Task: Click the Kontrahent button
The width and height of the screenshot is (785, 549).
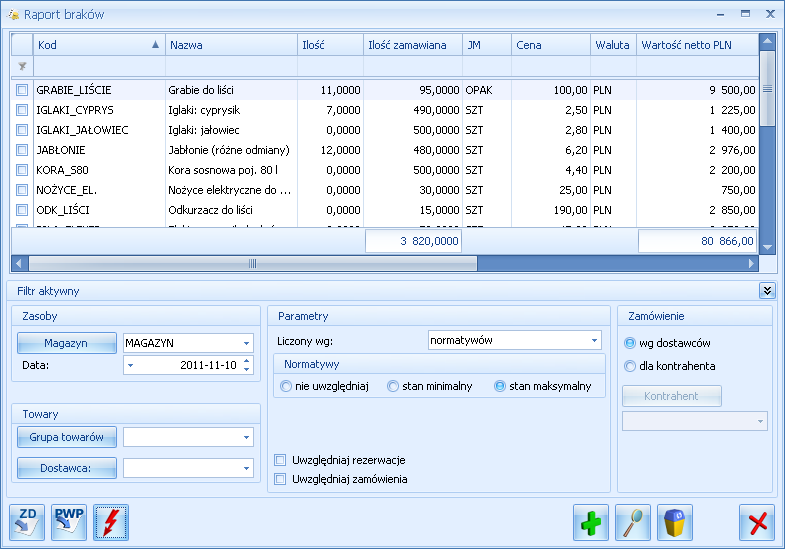Action: coord(672,396)
